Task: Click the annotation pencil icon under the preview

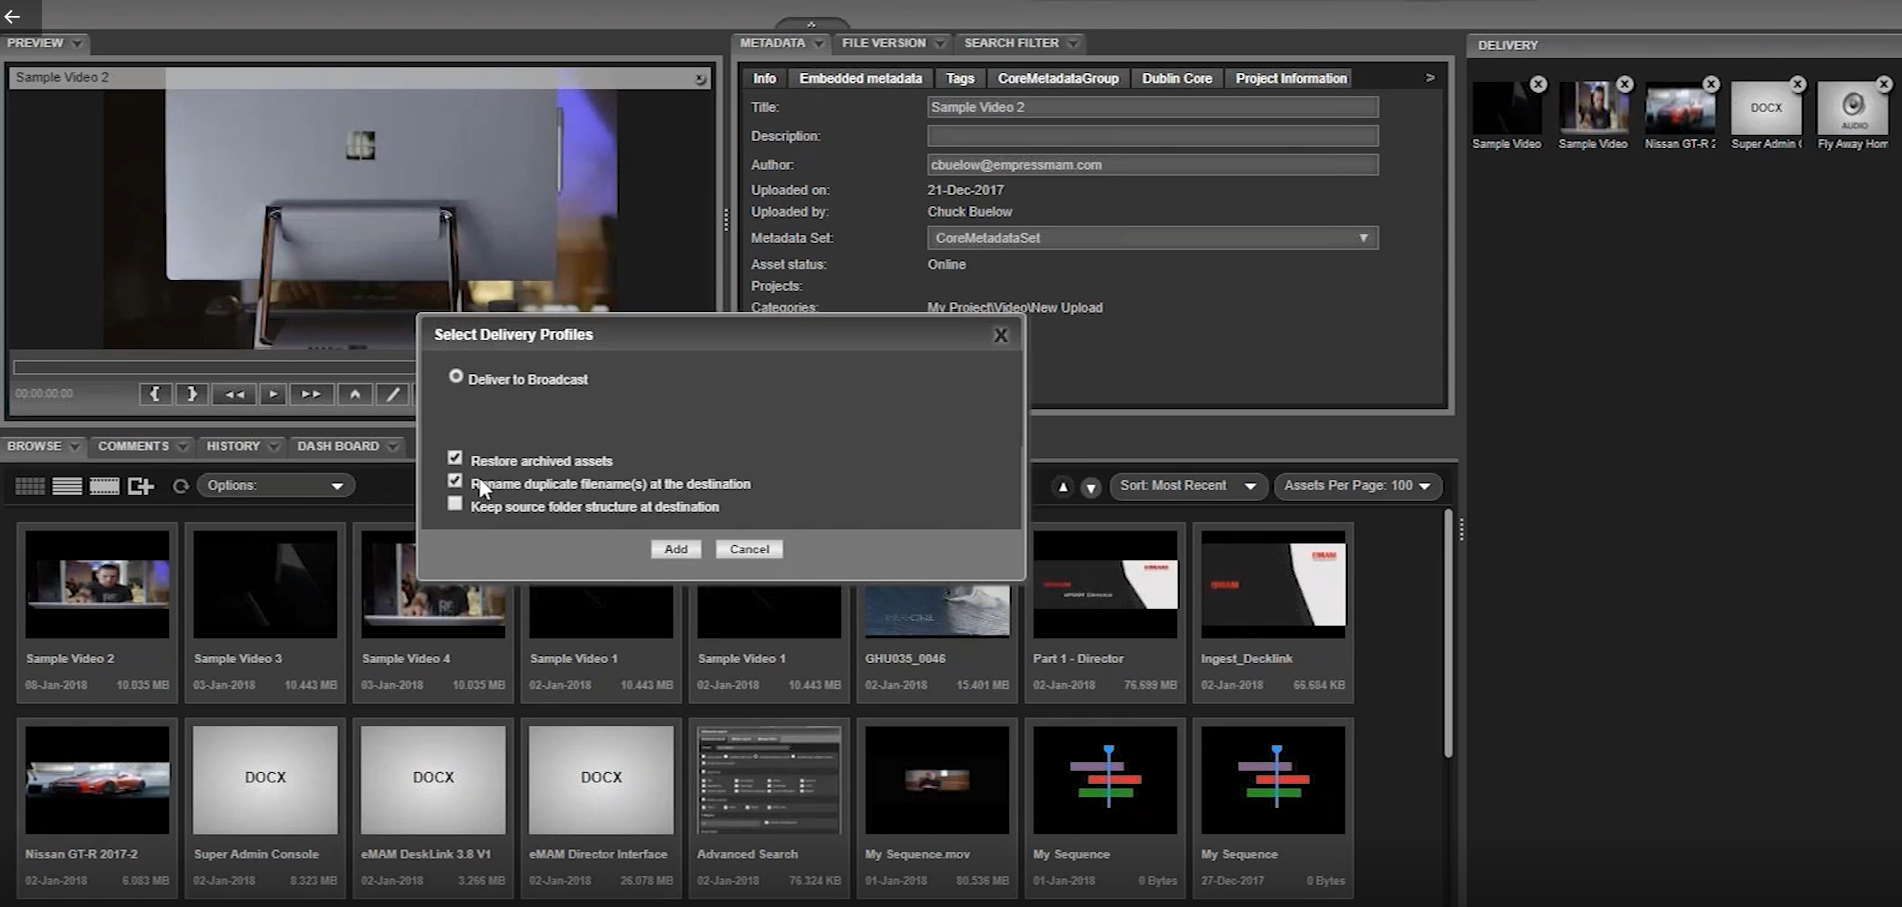Action: tap(391, 394)
